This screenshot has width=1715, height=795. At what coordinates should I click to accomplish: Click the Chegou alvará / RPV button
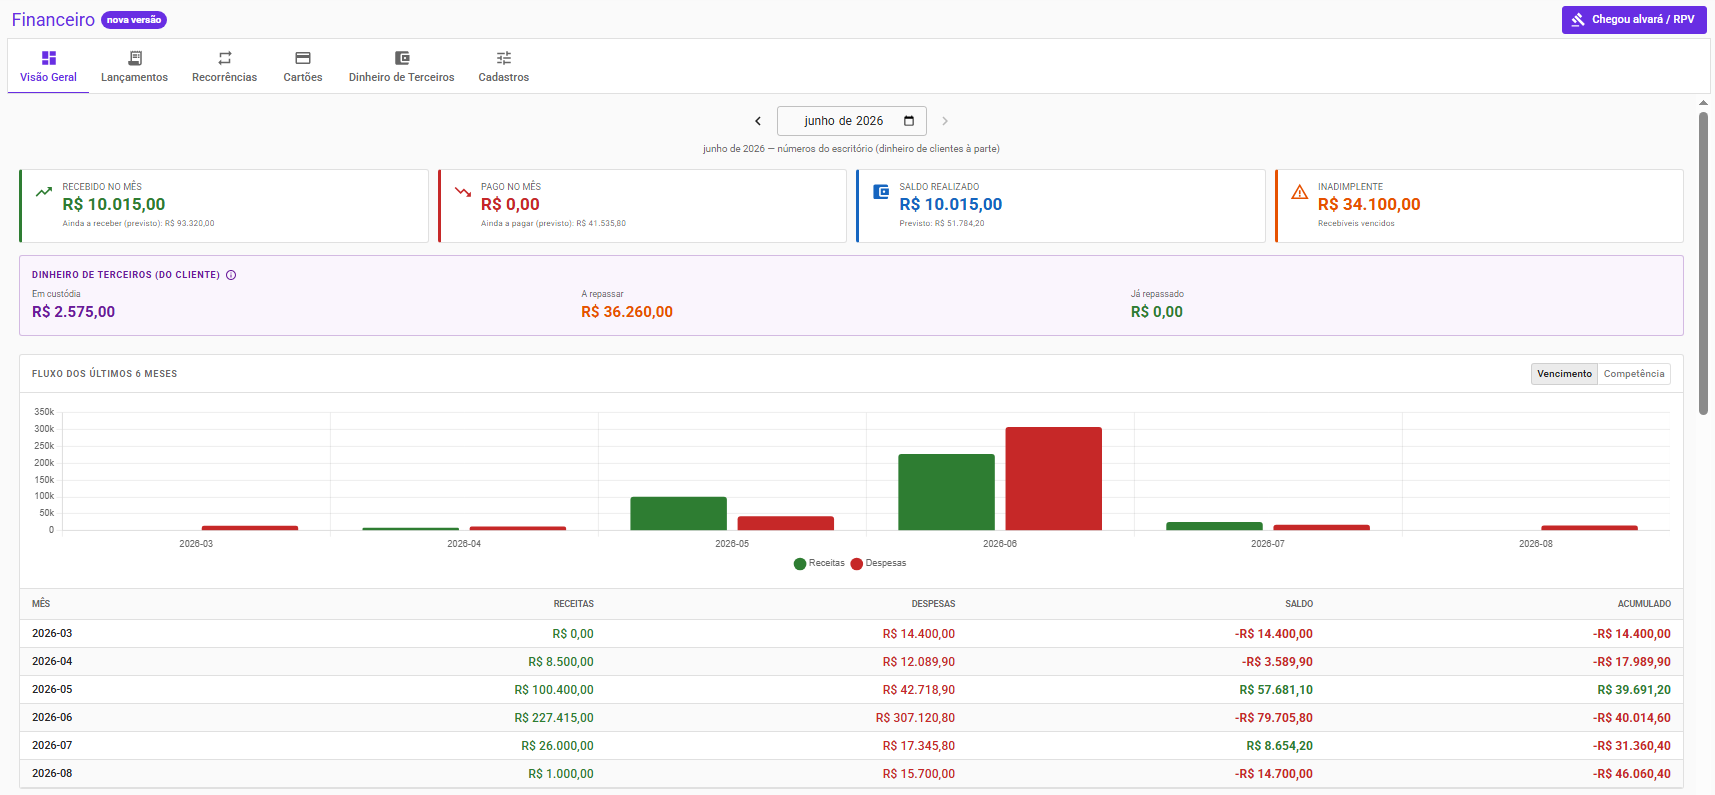1634,20
